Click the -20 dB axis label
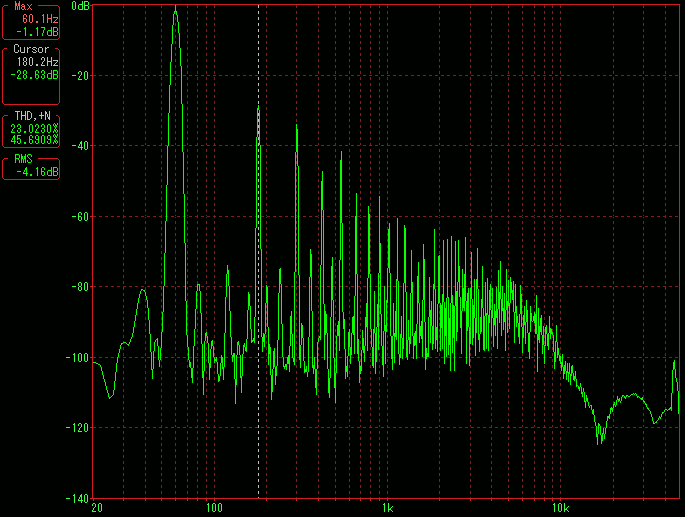The width and height of the screenshot is (685, 517). pos(80,76)
